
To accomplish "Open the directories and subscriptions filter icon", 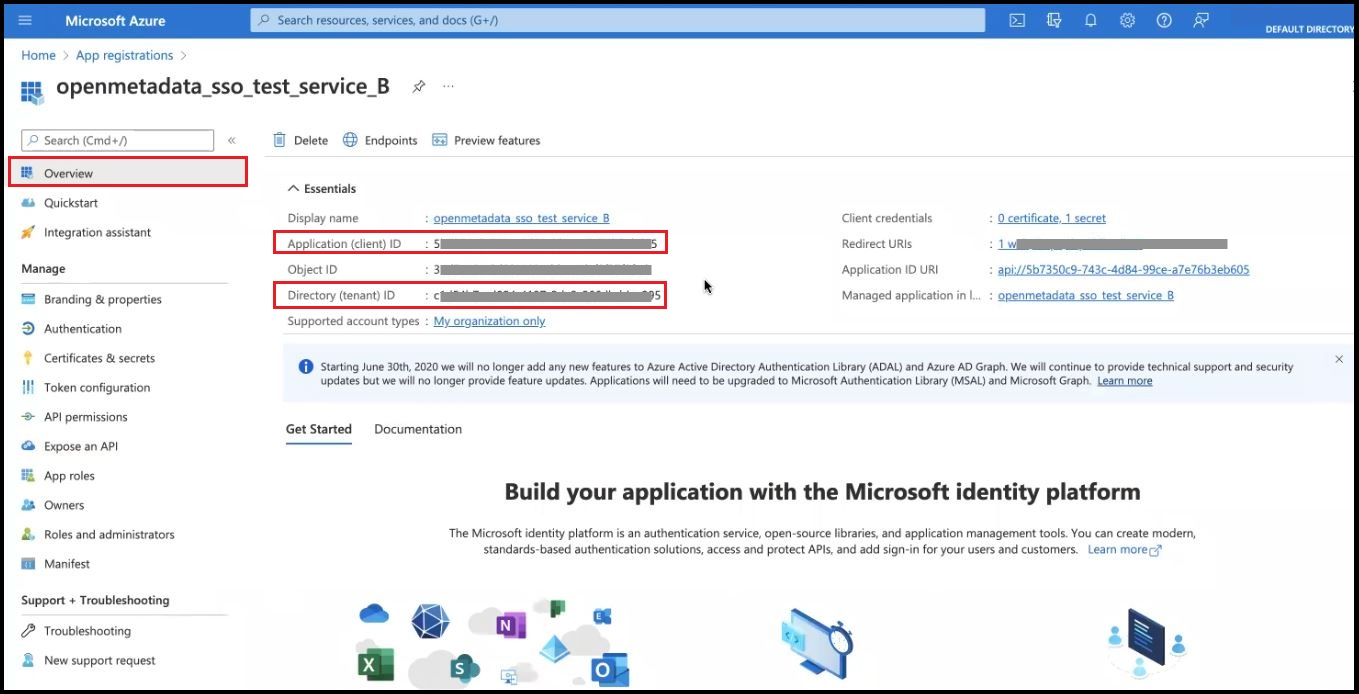I will coord(1053,20).
